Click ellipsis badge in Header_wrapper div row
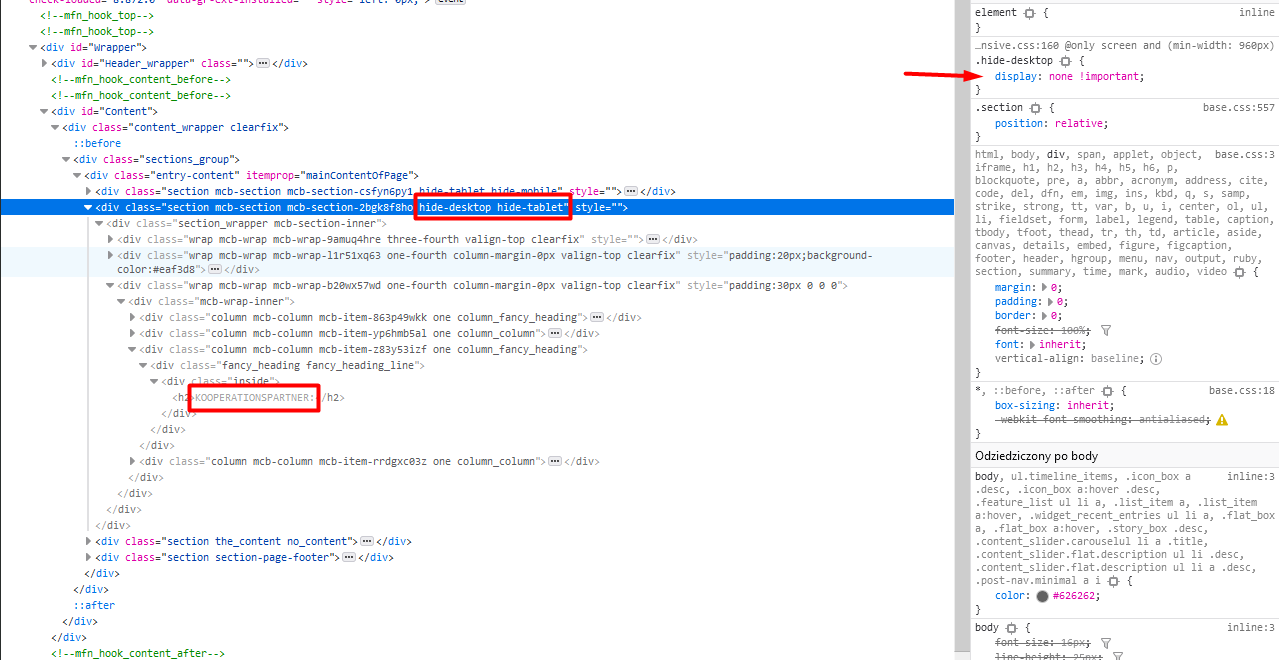The width and height of the screenshot is (1279, 660). pyautogui.click(x=263, y=63)
